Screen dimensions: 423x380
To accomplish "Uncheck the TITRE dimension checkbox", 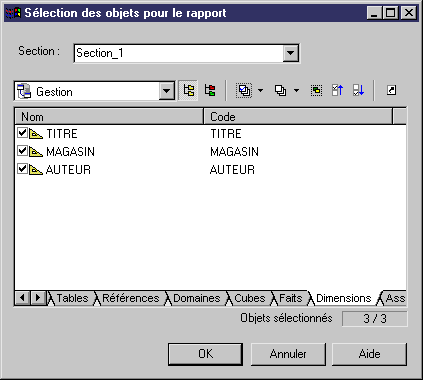I will tap(22, 133).
